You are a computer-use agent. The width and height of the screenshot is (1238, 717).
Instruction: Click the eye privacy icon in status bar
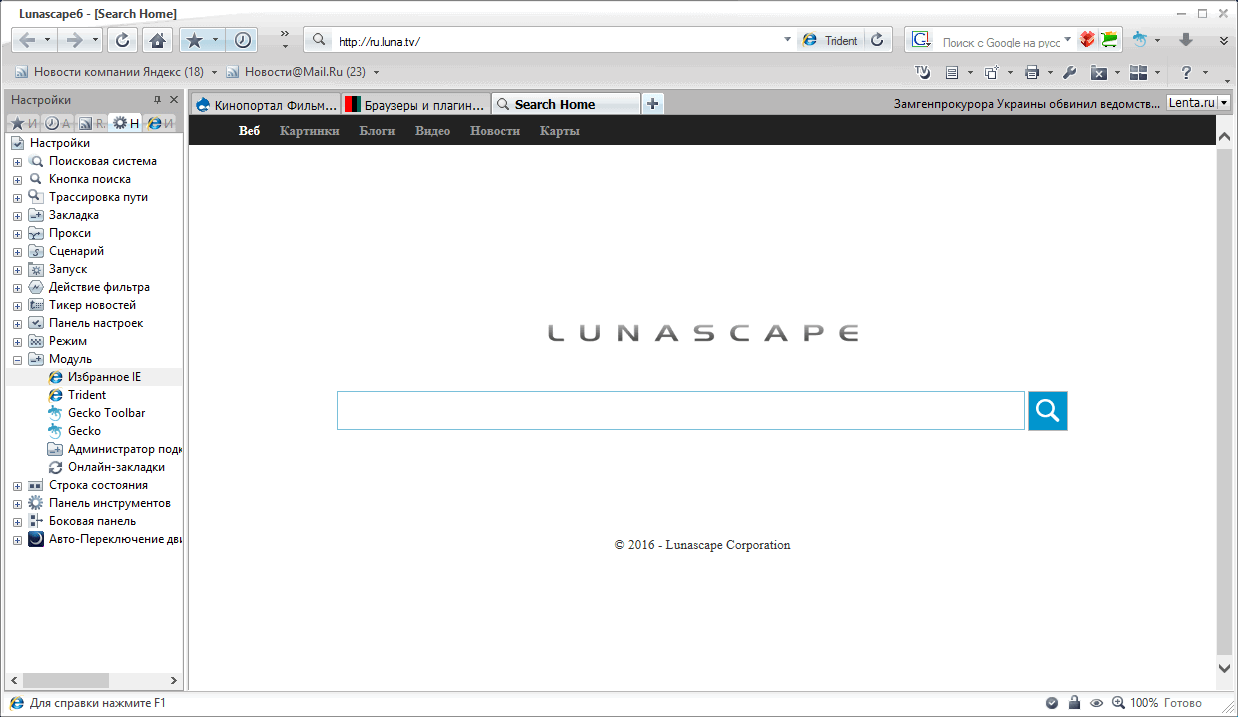click(x=1096, y=703)
